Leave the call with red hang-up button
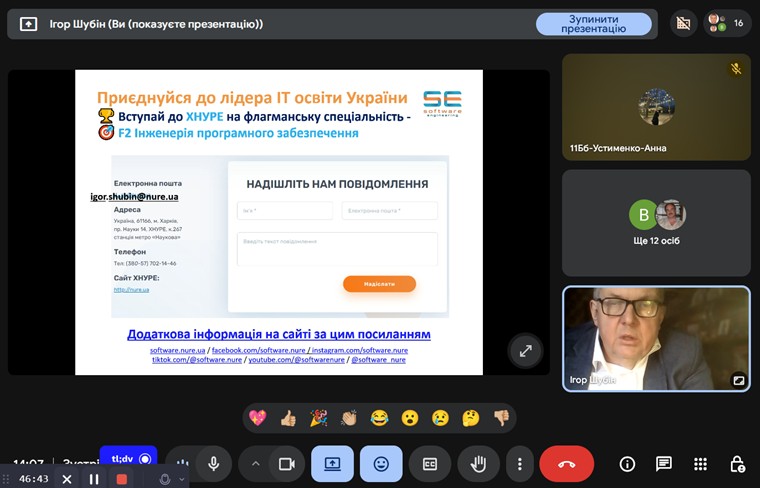Screen dimensions: 760x488 [x=566, y=464]
